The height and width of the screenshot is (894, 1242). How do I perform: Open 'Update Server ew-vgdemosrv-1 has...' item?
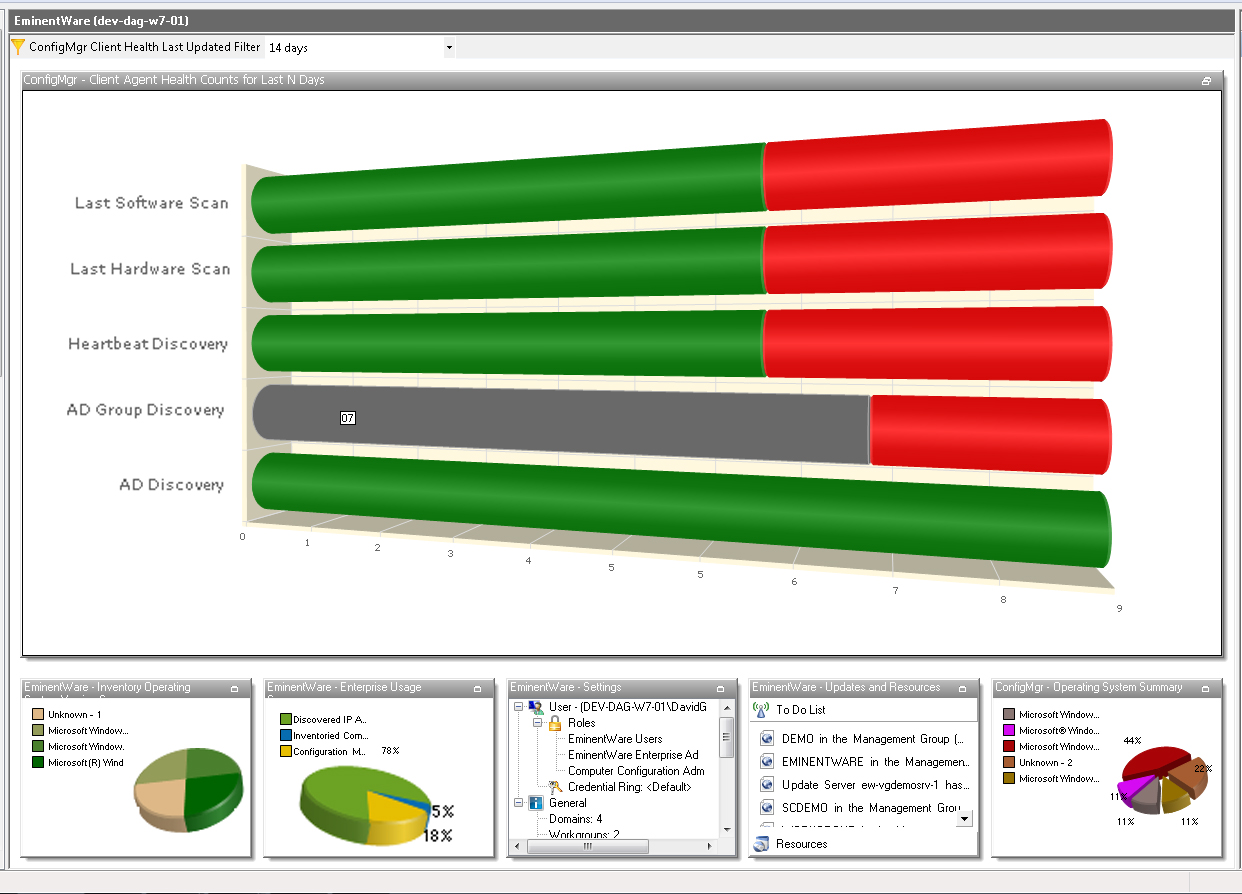[x=875, y=785]
